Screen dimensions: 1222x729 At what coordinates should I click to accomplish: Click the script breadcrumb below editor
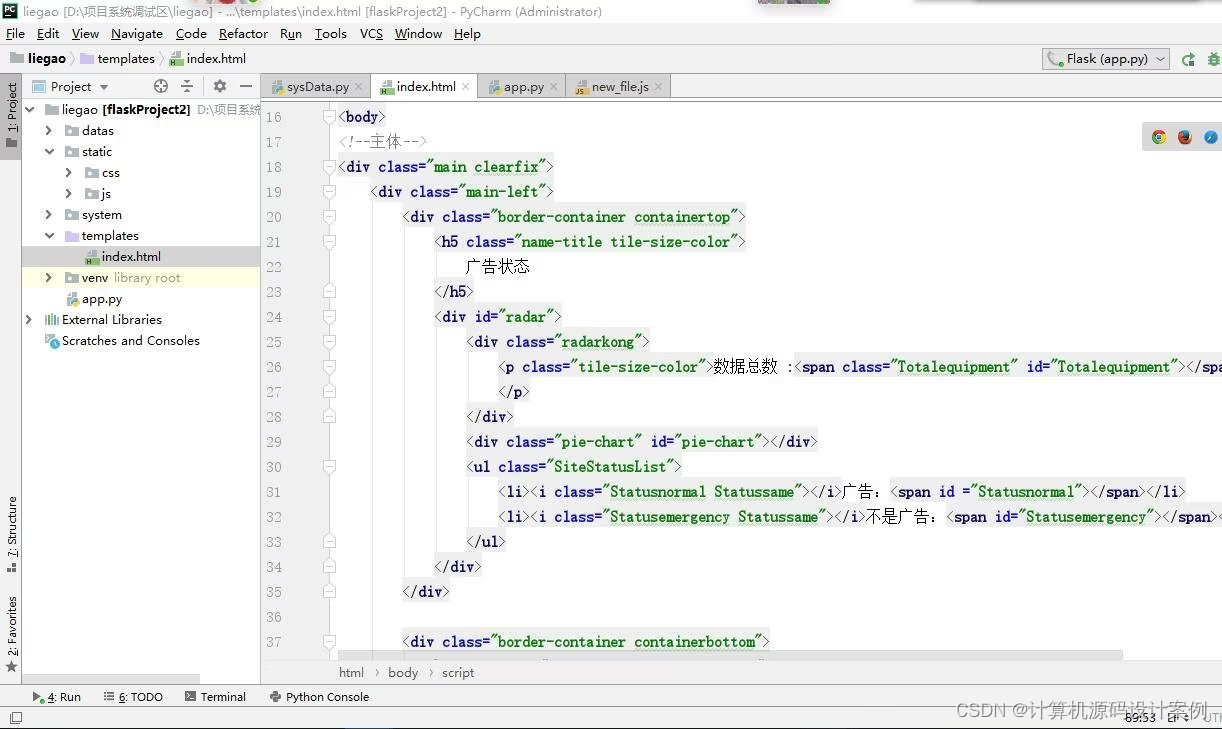[x=458, y=673]
